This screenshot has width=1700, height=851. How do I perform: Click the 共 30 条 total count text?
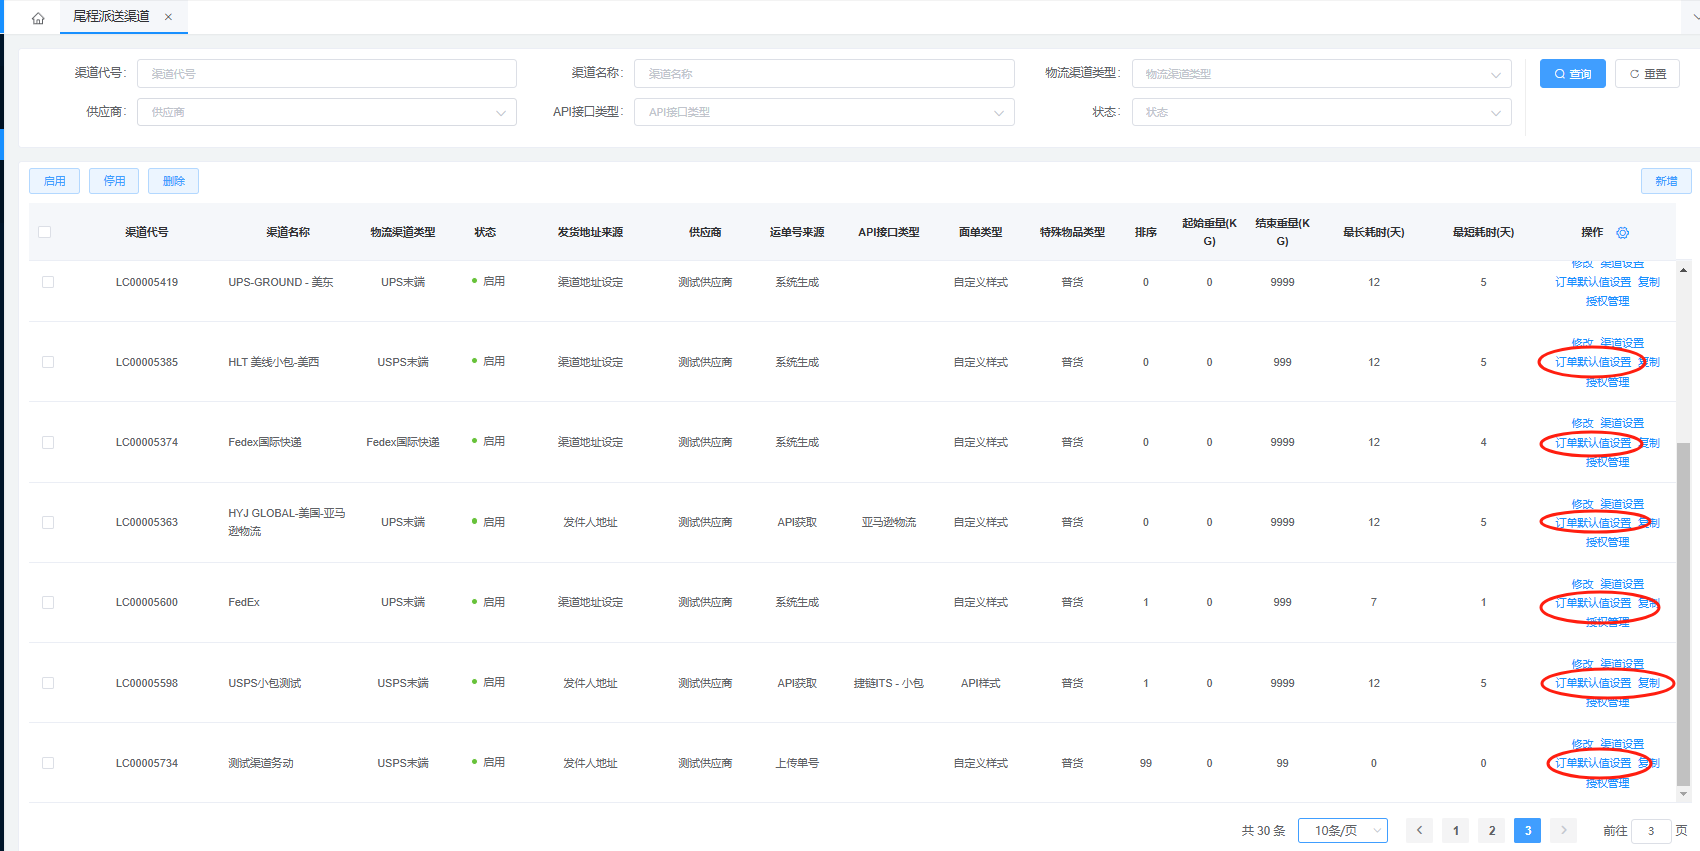[x=1264, y=831]
